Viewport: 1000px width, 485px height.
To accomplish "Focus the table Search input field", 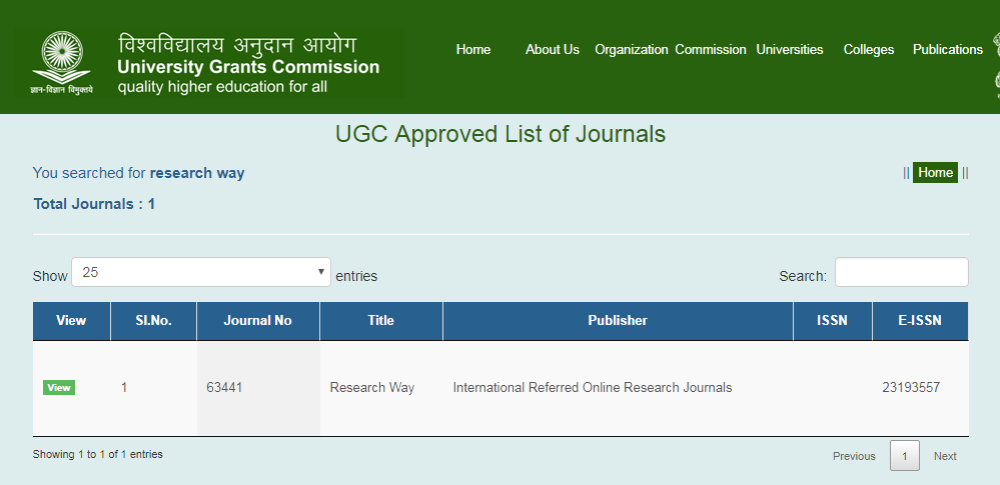I will tap(902, 272).
